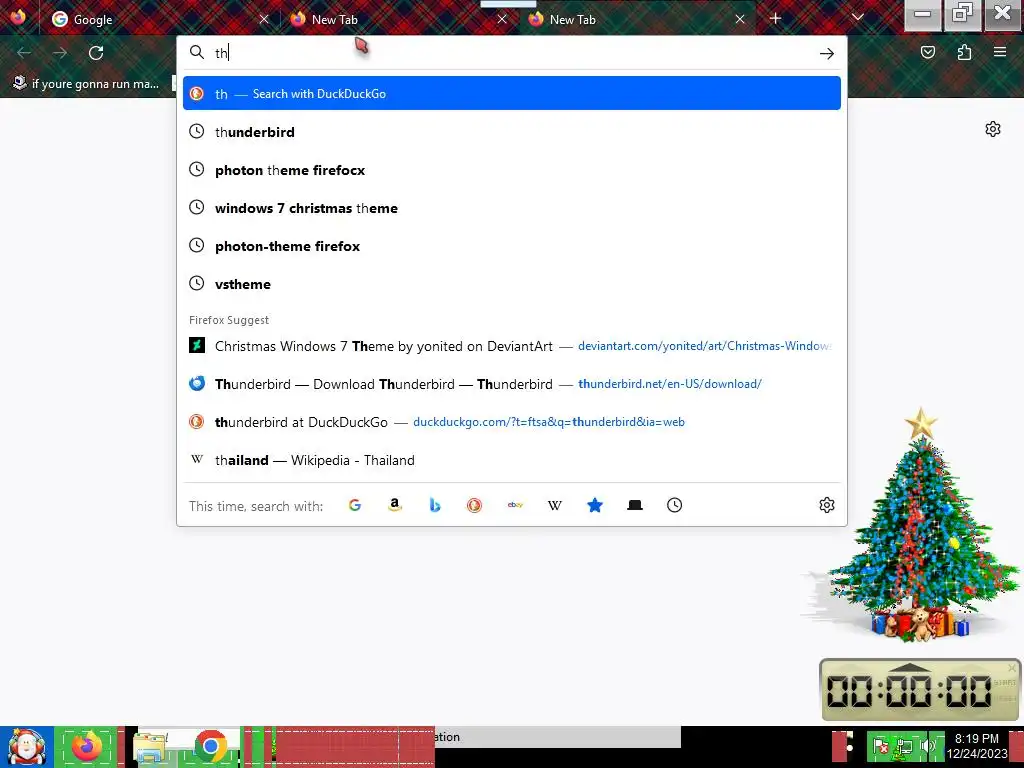Switch to the Google tab
This screenshot has height=768, width=1024.
159,19
